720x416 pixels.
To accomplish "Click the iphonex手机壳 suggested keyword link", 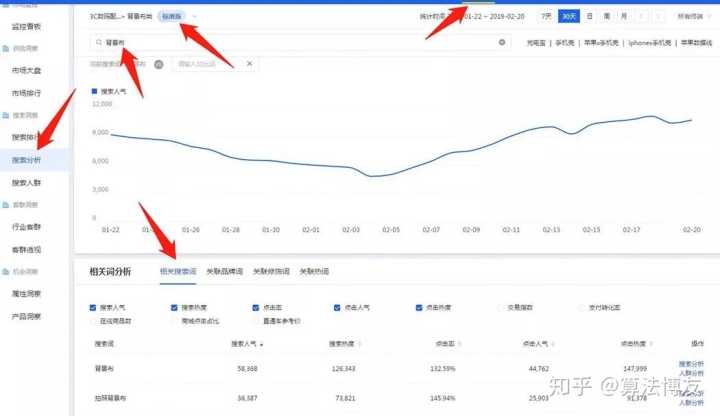I will point(650,43).
